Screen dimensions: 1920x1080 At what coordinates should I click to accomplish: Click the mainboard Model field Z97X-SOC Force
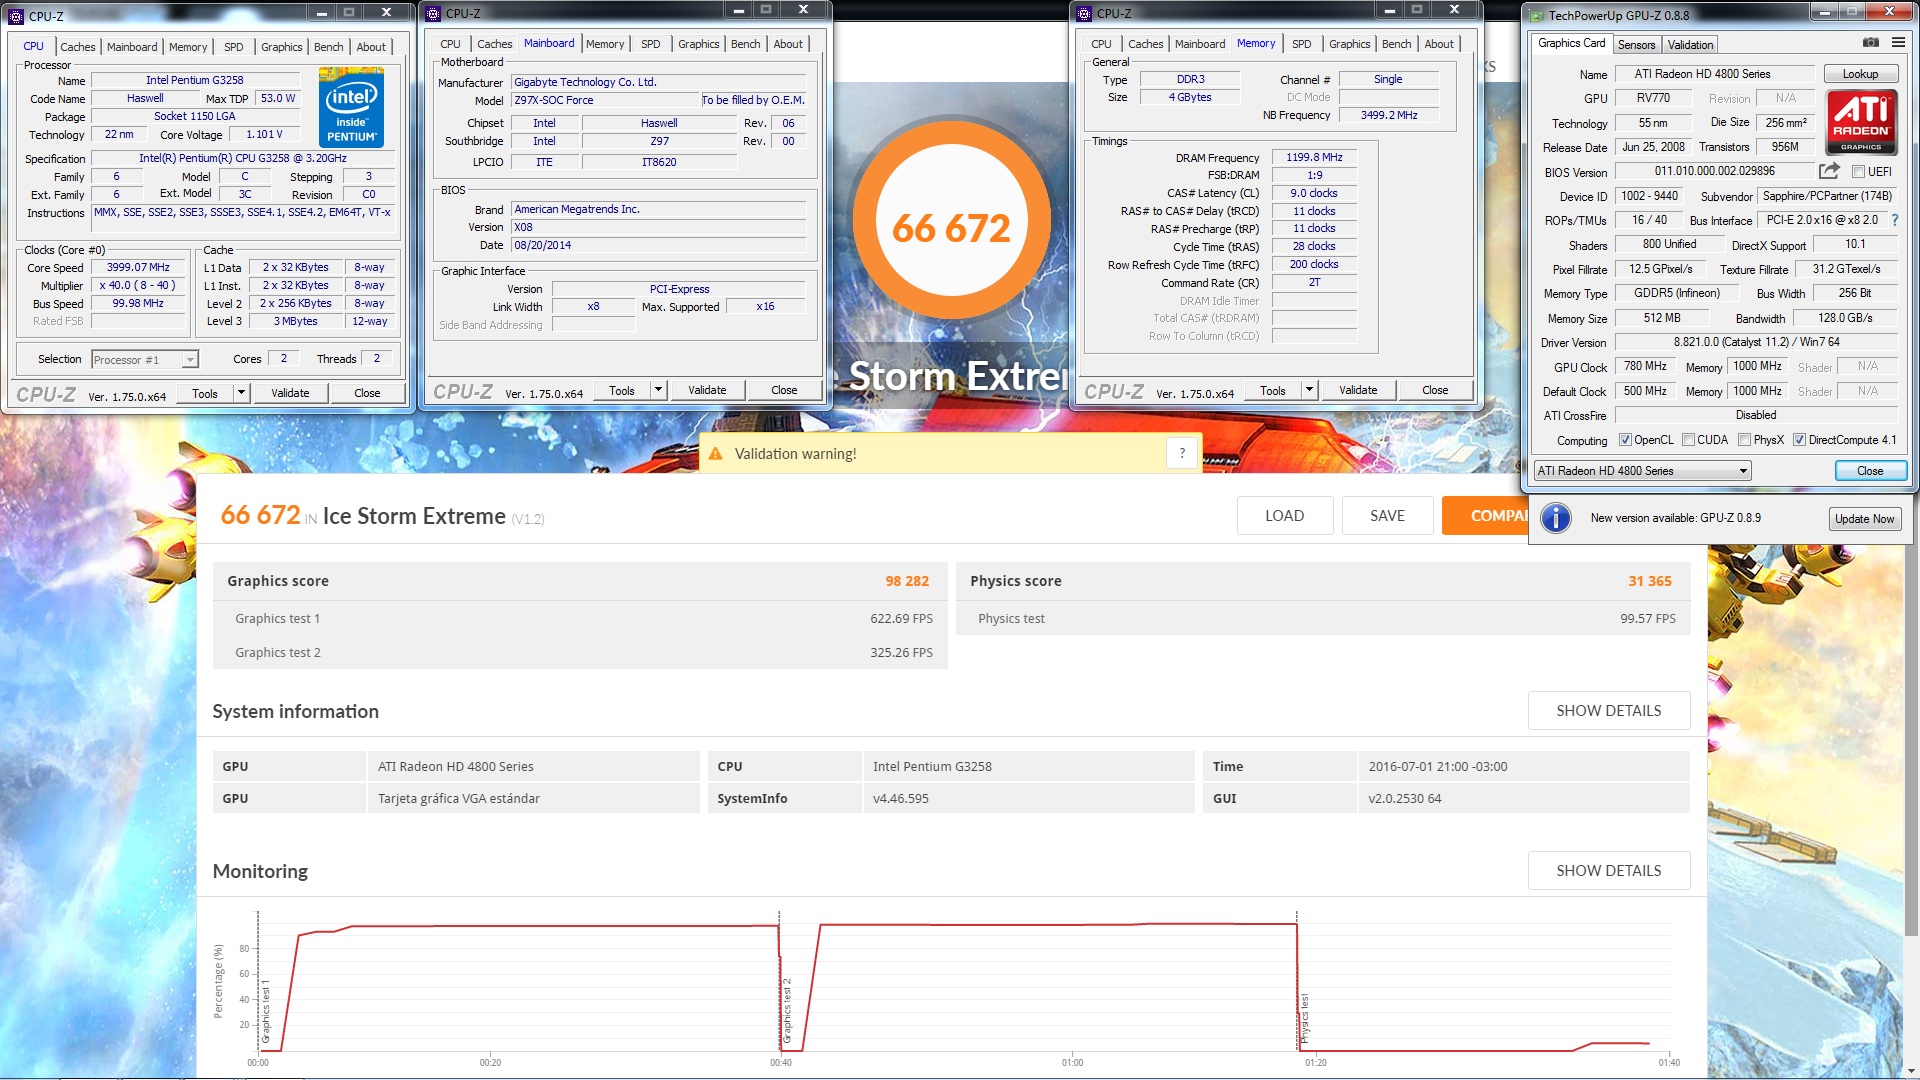tap(605, 101)
